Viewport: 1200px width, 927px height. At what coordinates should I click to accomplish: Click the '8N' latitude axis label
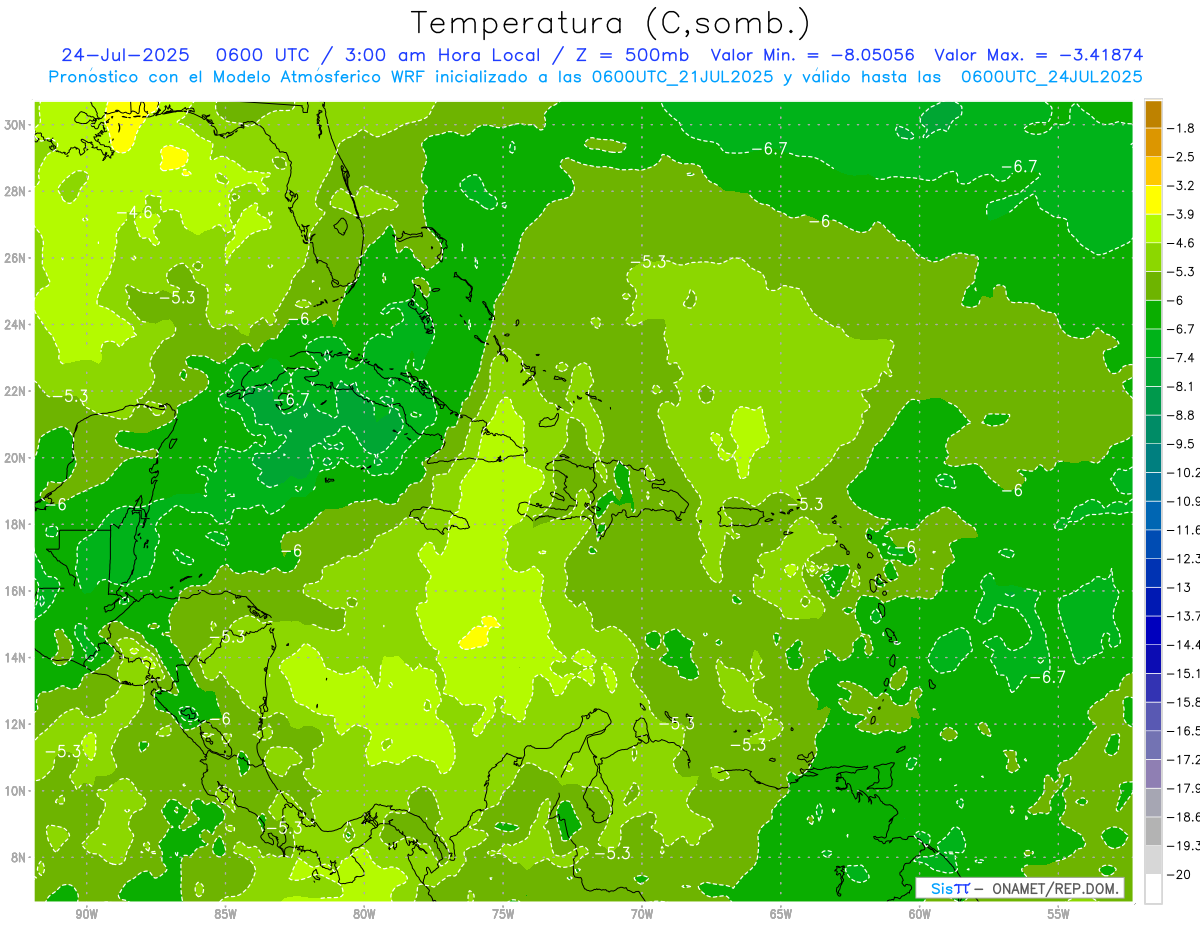(x=19, y=857)
